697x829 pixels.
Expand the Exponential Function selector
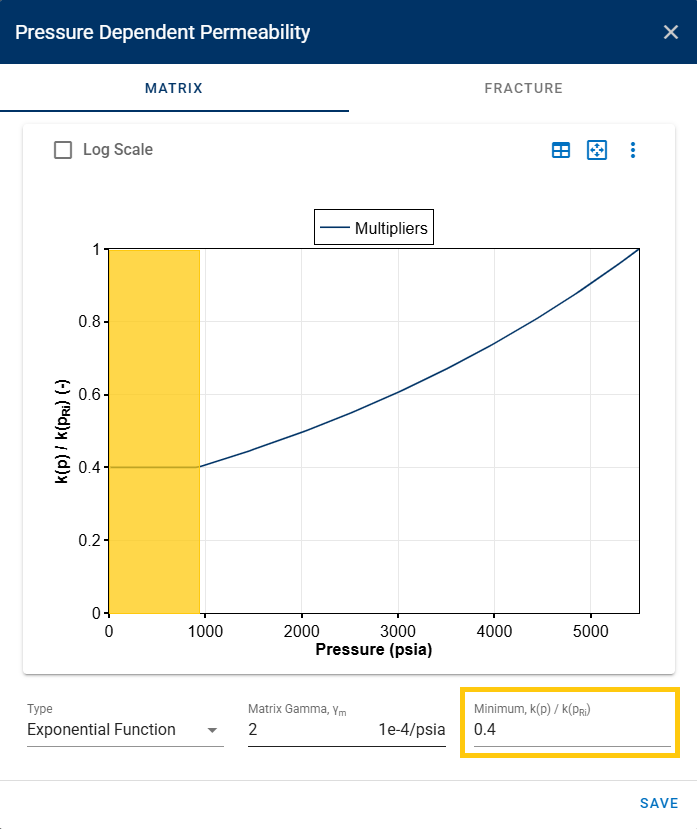click(x=124, y=730)
